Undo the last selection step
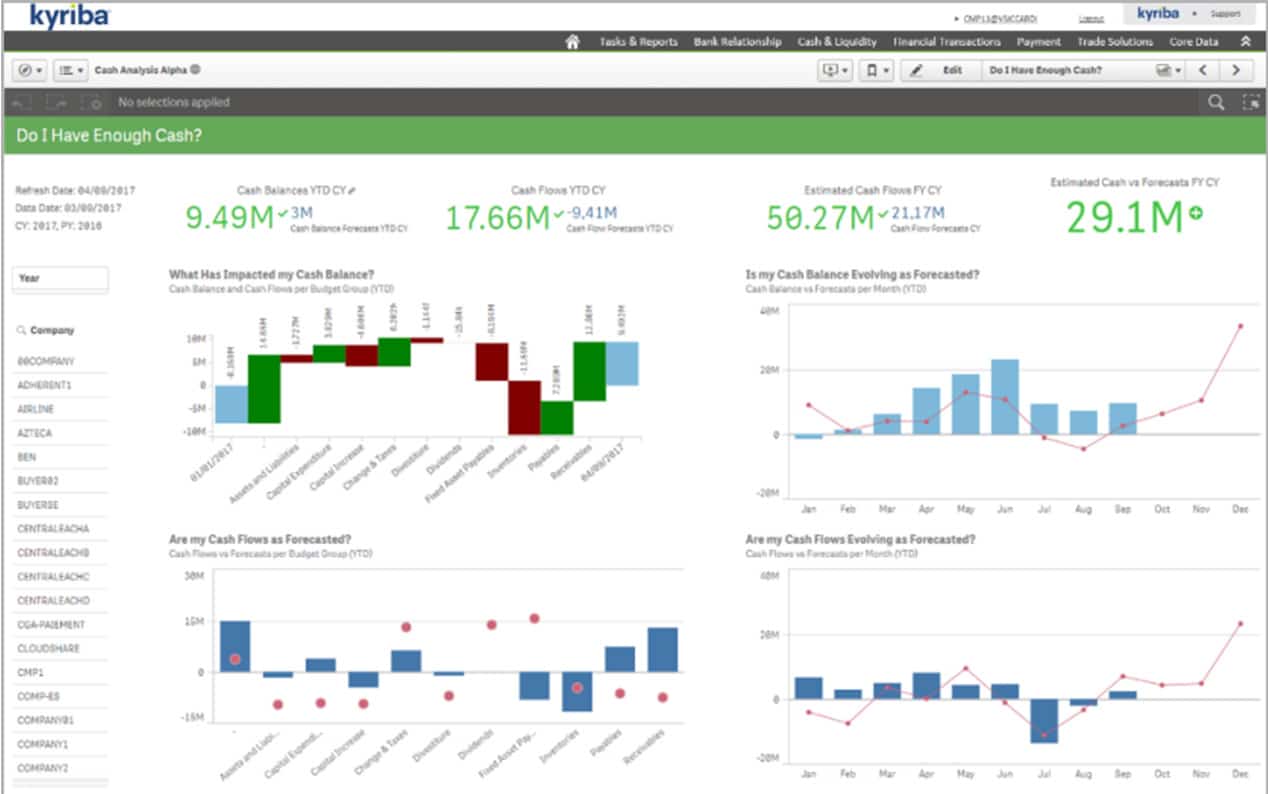 pyautogui.click(x=20, y=101)
